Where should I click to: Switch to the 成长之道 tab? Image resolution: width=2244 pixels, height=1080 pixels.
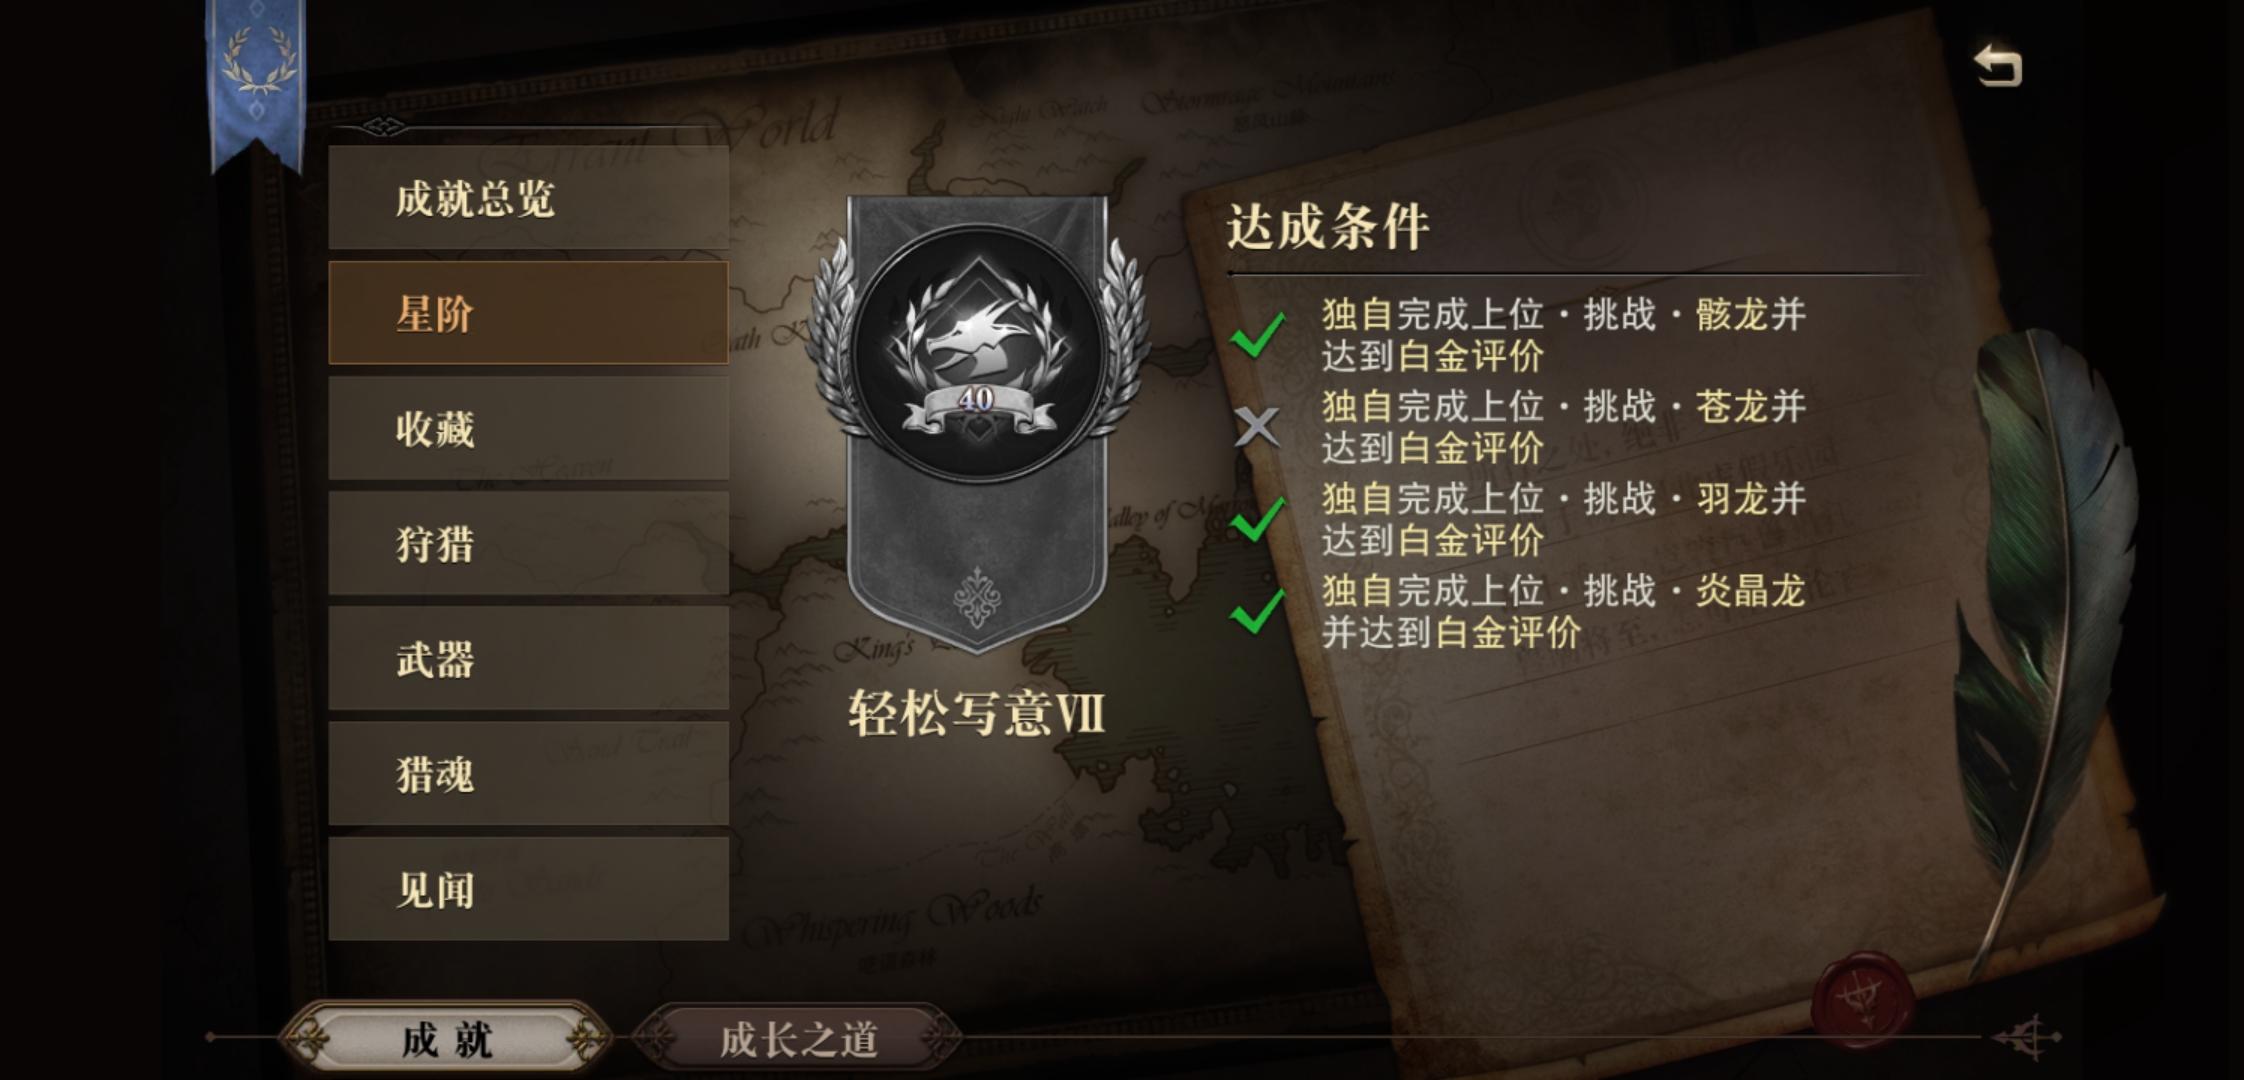pyautogui.click(x=799, y=1039)
